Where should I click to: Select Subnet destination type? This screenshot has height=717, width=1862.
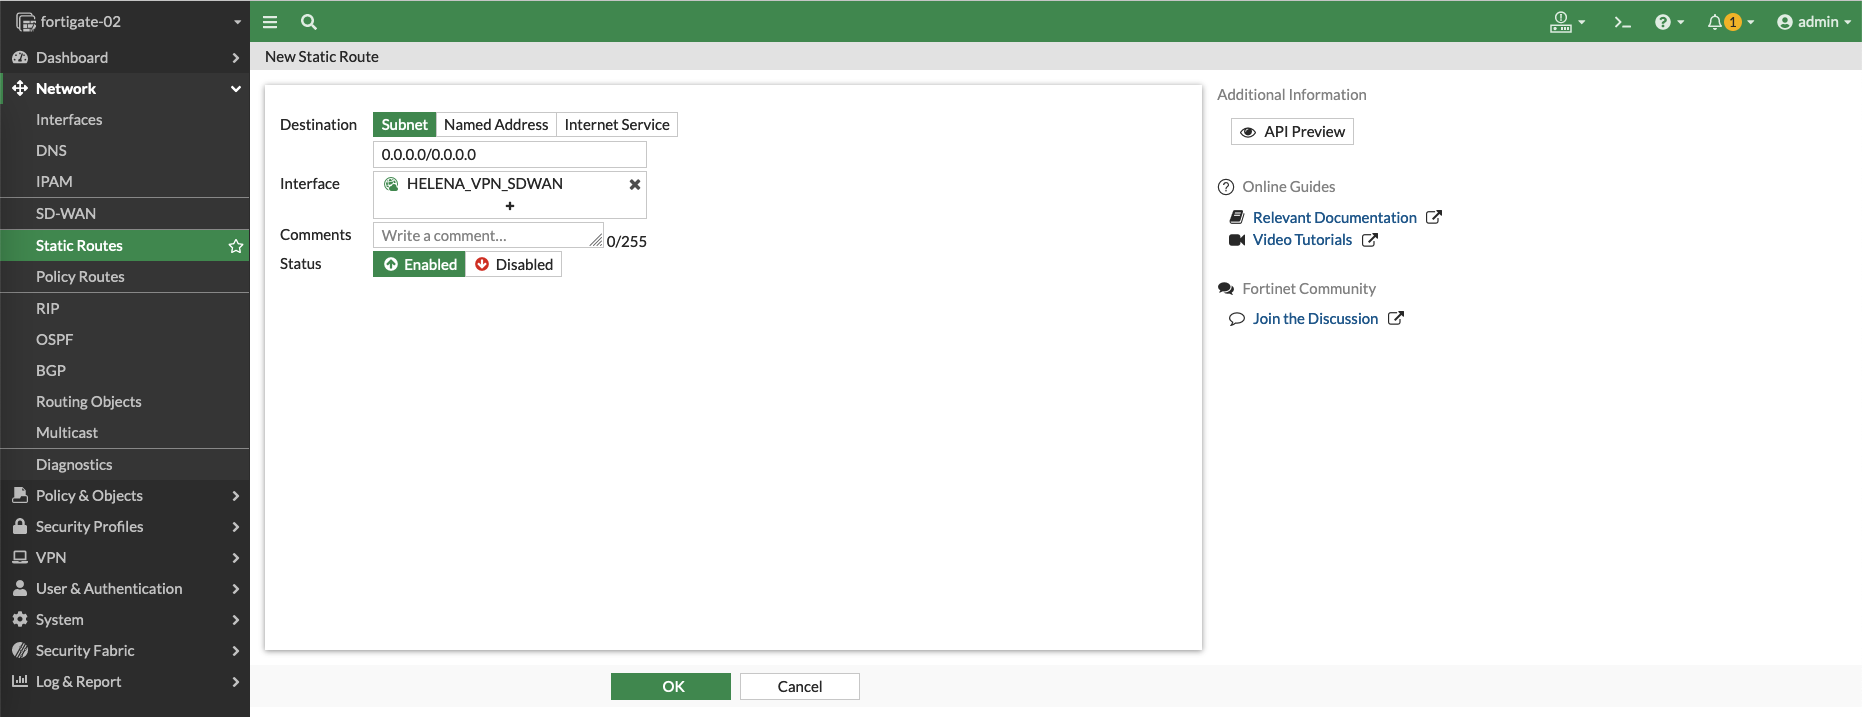(x=404, y=125)
